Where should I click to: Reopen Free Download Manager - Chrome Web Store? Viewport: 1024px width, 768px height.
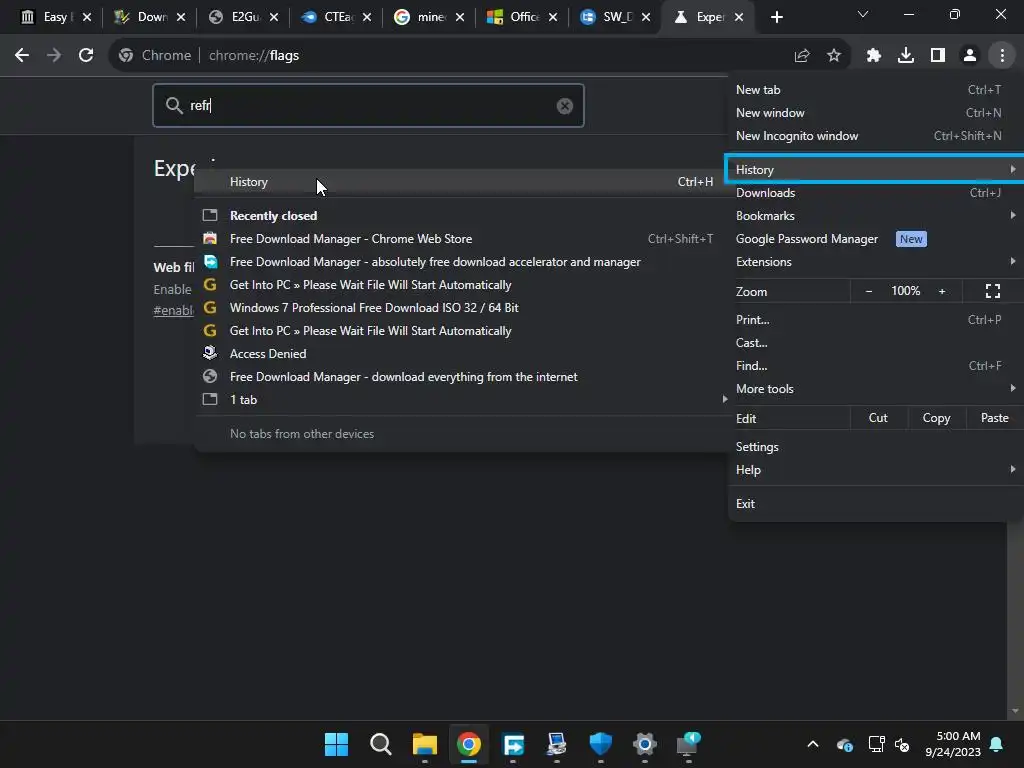point(461,239)
